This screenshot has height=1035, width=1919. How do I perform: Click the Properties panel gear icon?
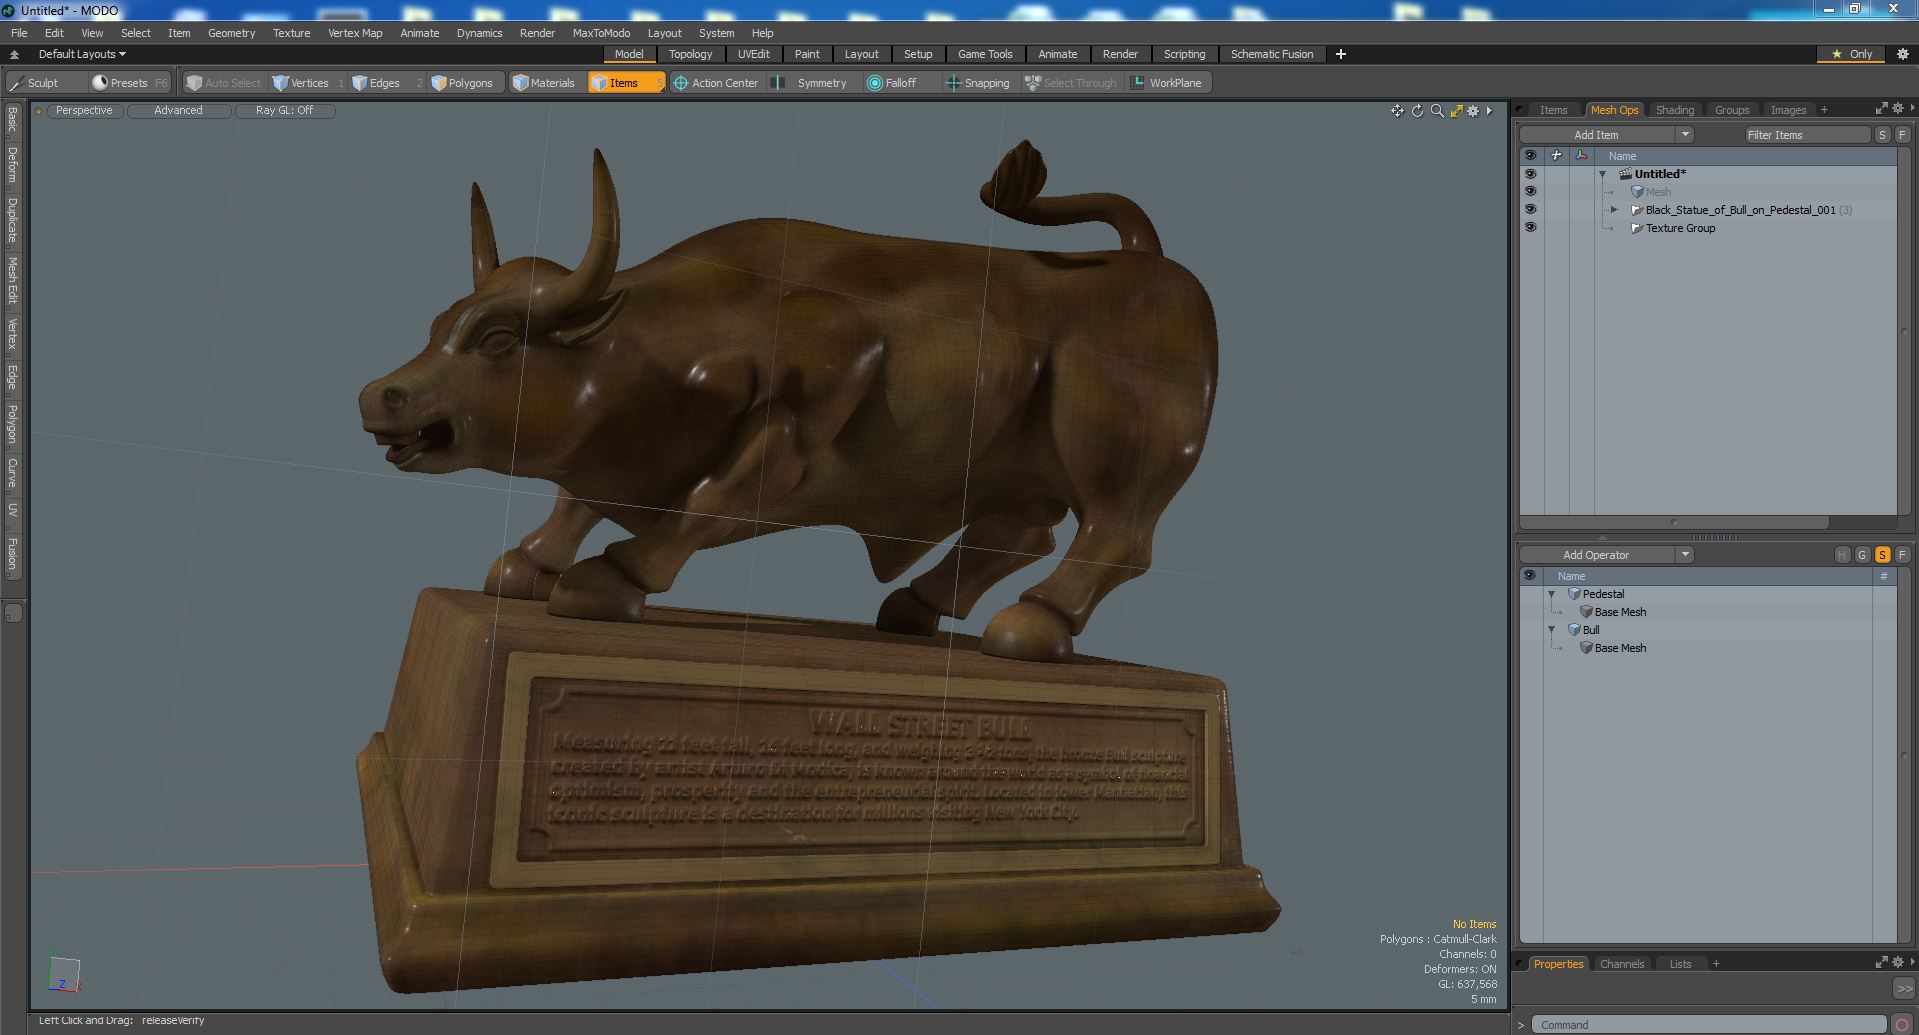(x=1898, y=963)
